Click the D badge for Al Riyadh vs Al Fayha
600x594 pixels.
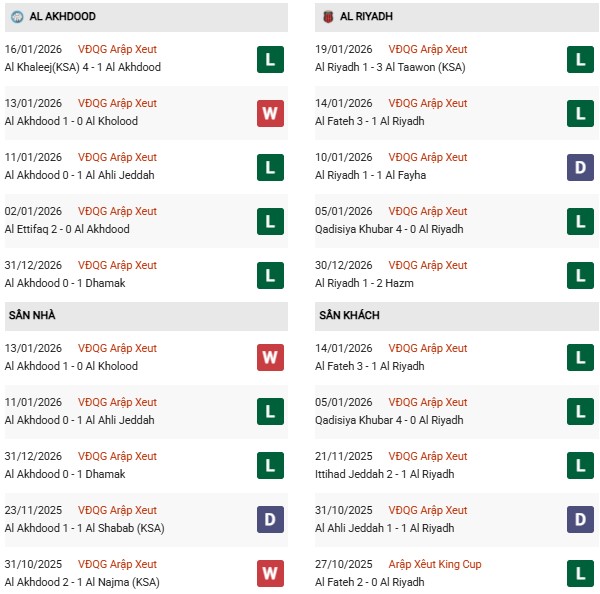pyautogui.click(x=581, y=167)
